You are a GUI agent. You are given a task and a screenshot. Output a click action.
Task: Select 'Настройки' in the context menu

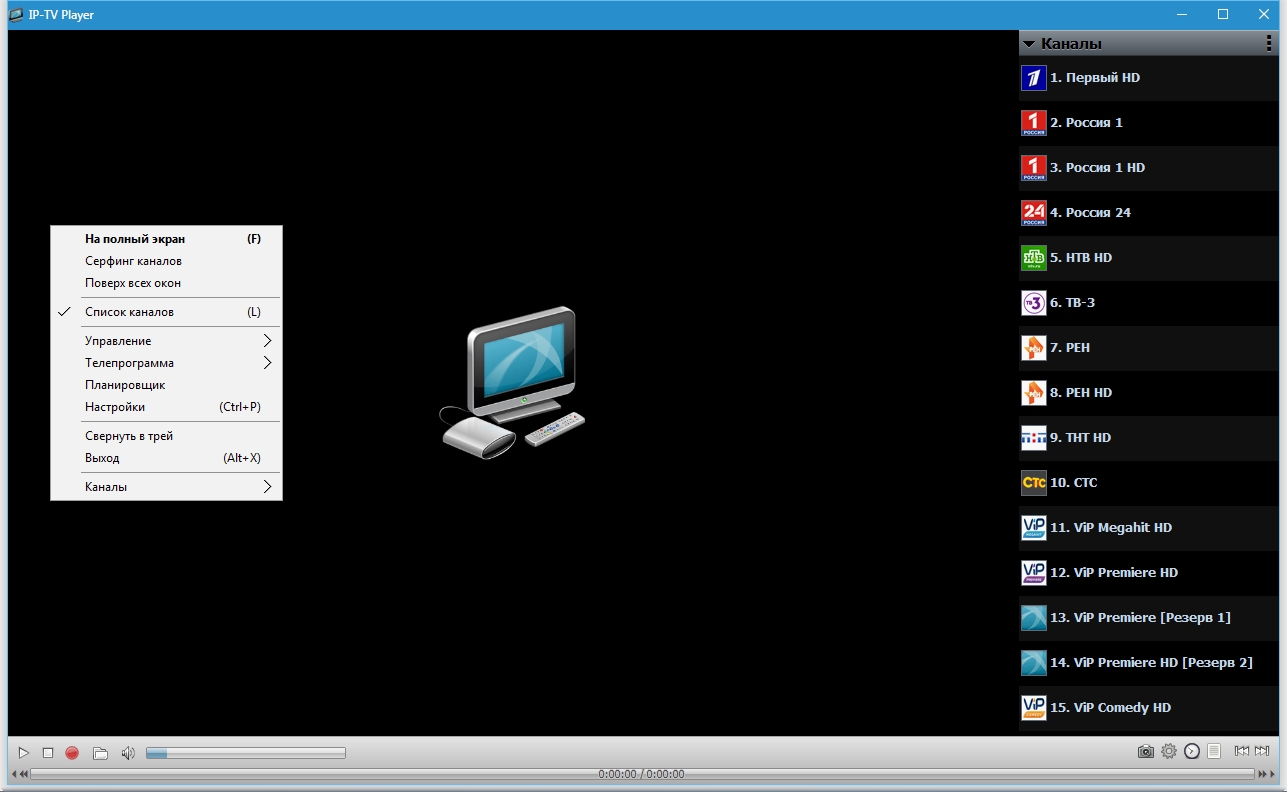tap(115, 407)
